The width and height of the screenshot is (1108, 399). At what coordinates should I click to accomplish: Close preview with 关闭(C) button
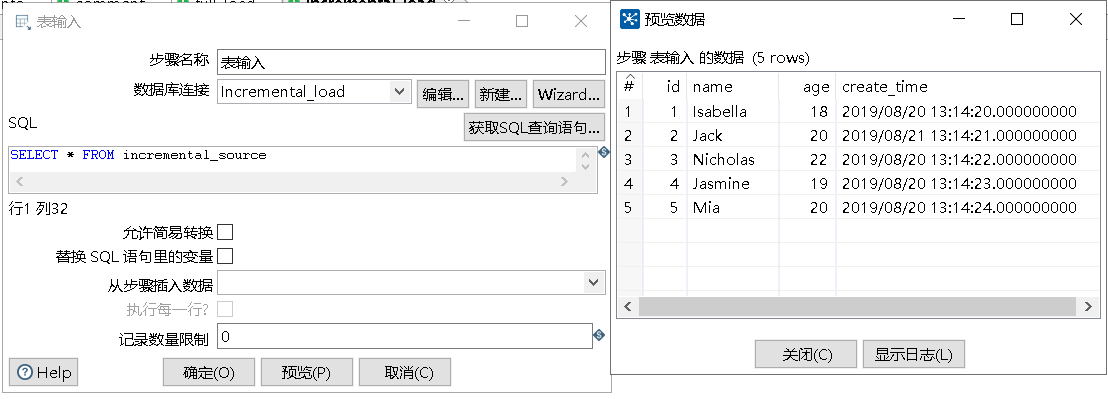806,355
